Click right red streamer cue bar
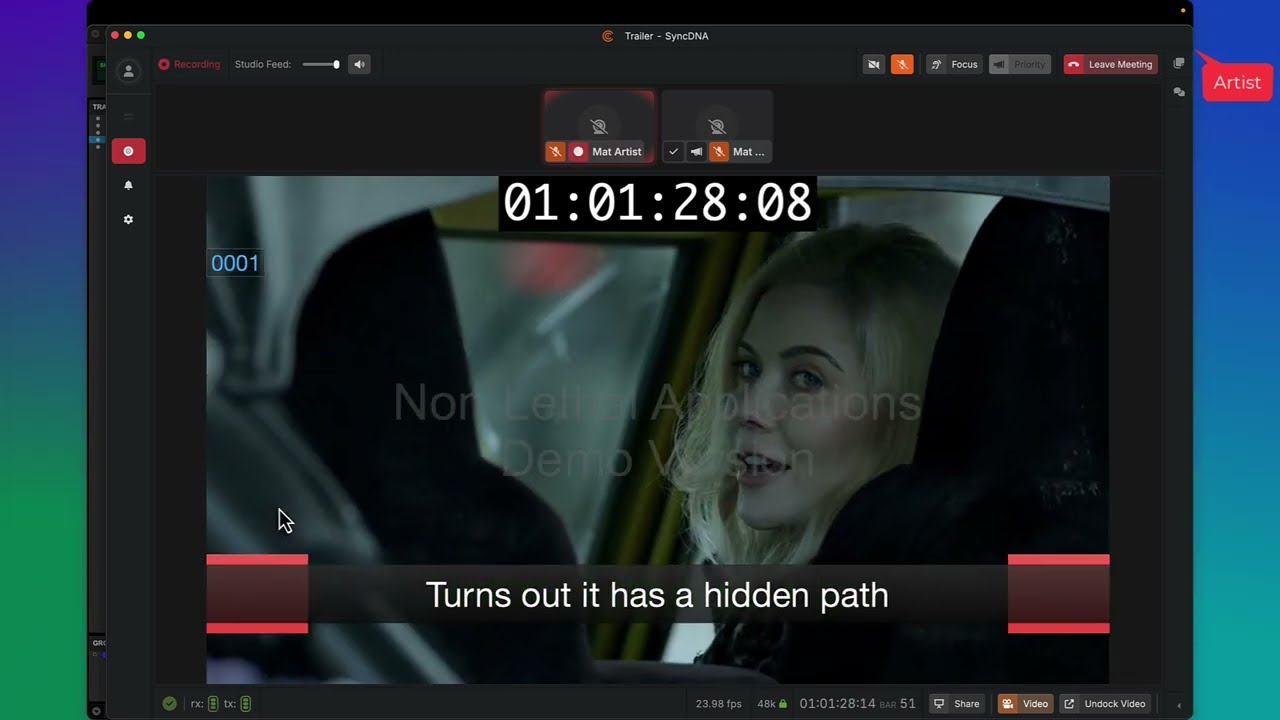 (1058, 594)
